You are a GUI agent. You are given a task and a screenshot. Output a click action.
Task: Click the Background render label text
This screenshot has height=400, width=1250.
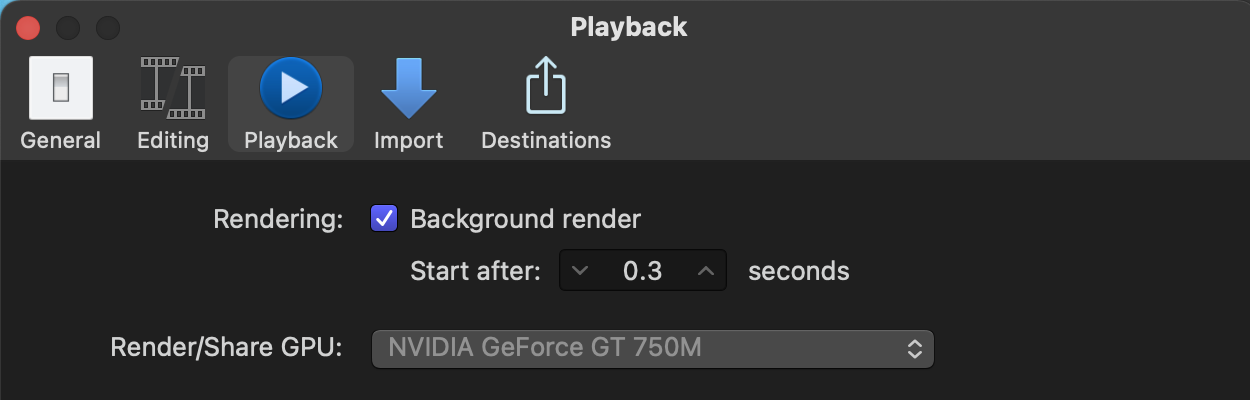(525, 218)
